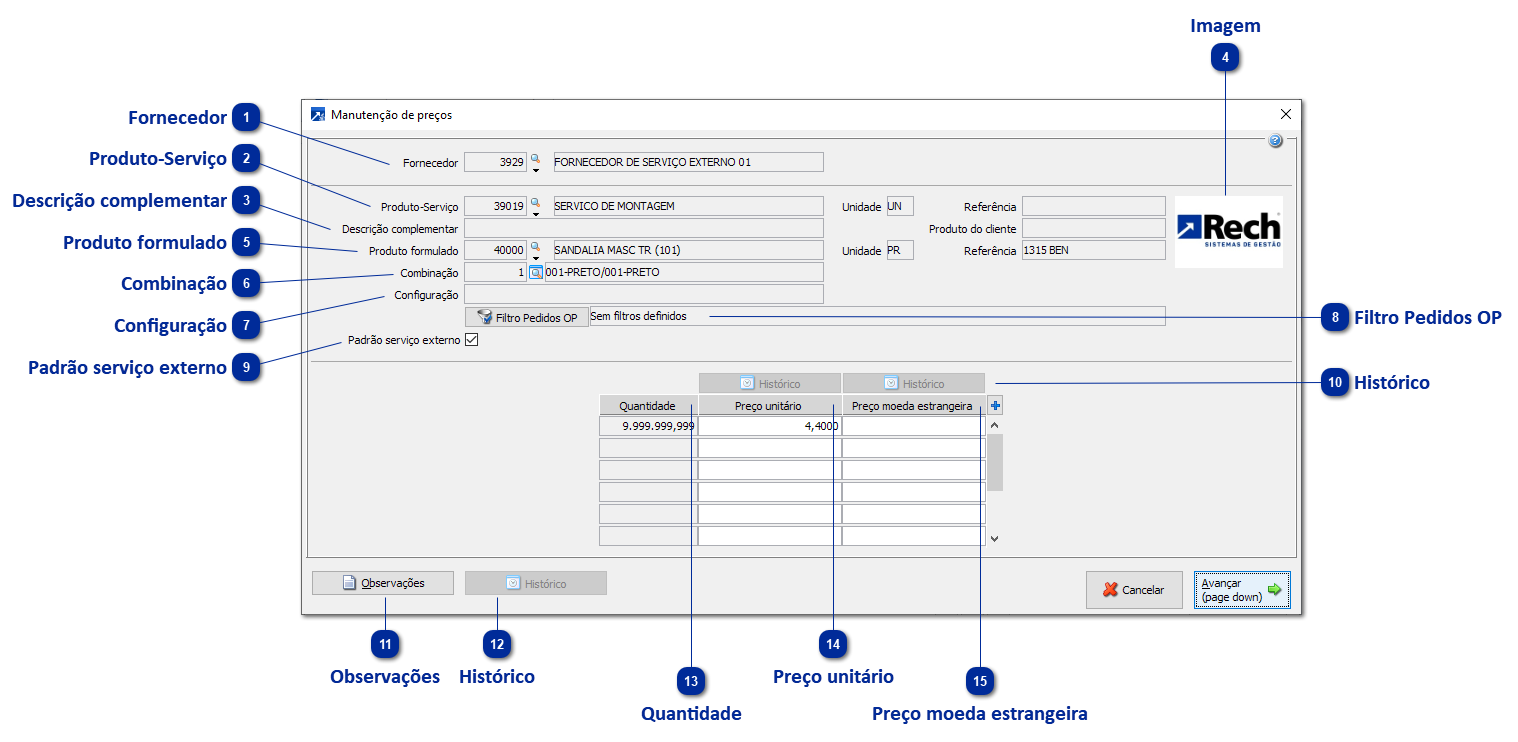Click the Descrição complementar input field
Viewport: 1518px width, 742px height.
click(644, 228)
